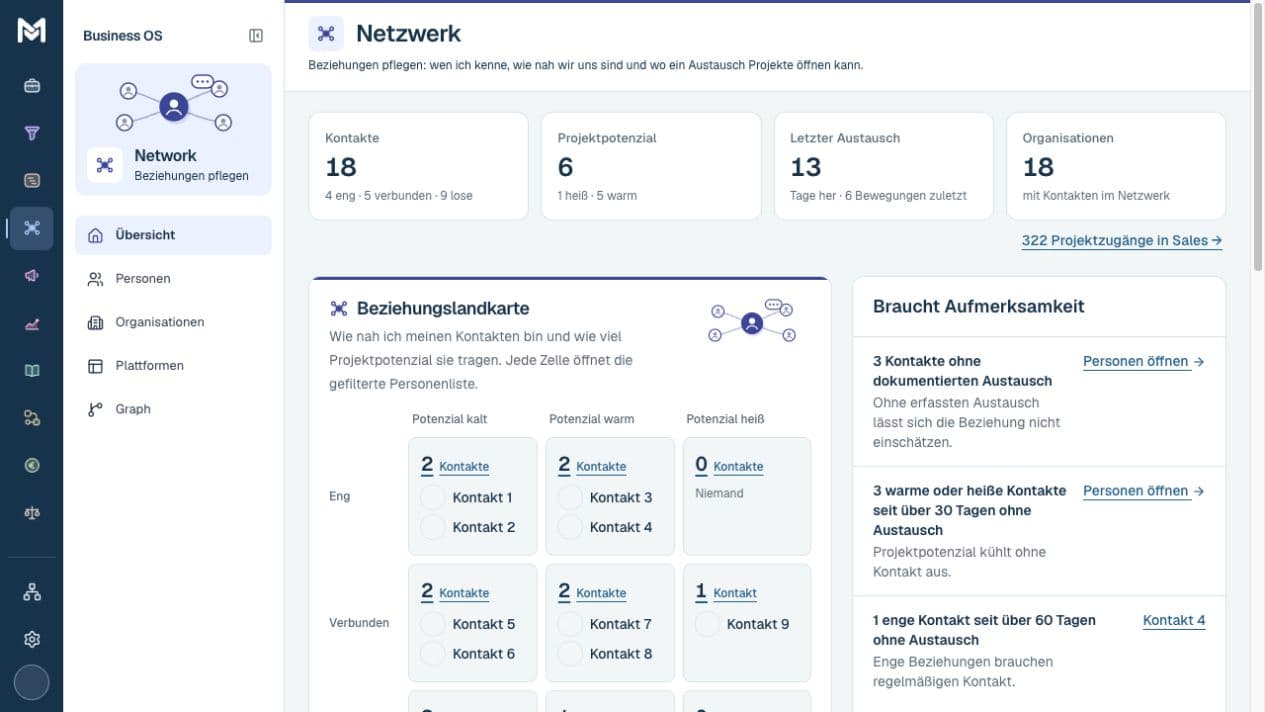Open the megaphone marketing icon in the left rail
The height and width of the screenshot is (712, 1265).
click(31, 275)
